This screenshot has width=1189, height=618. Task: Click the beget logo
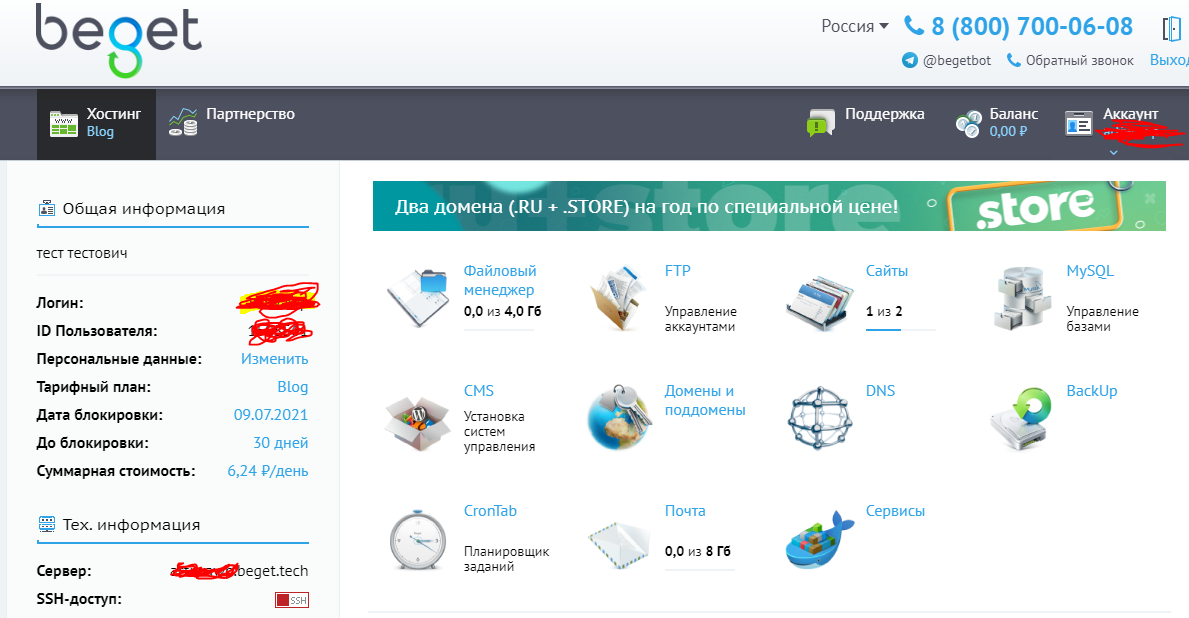click(118, 41)
